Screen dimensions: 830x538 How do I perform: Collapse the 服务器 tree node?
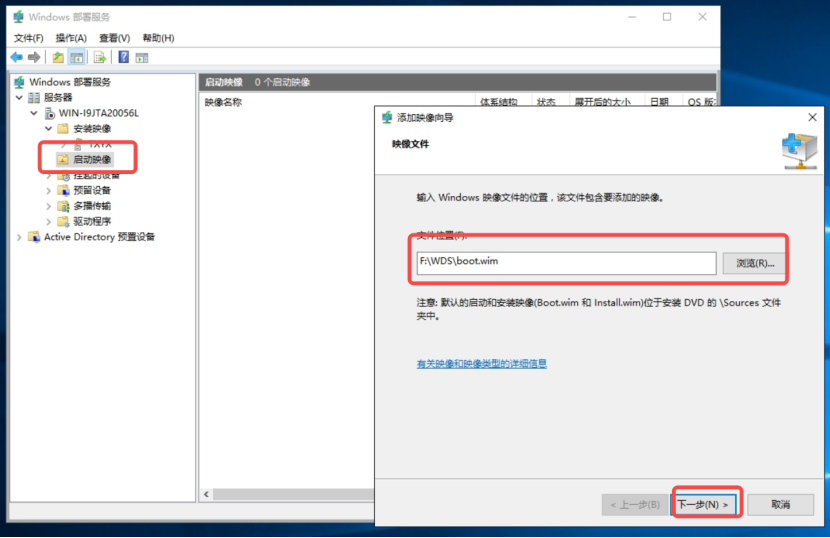19,97
